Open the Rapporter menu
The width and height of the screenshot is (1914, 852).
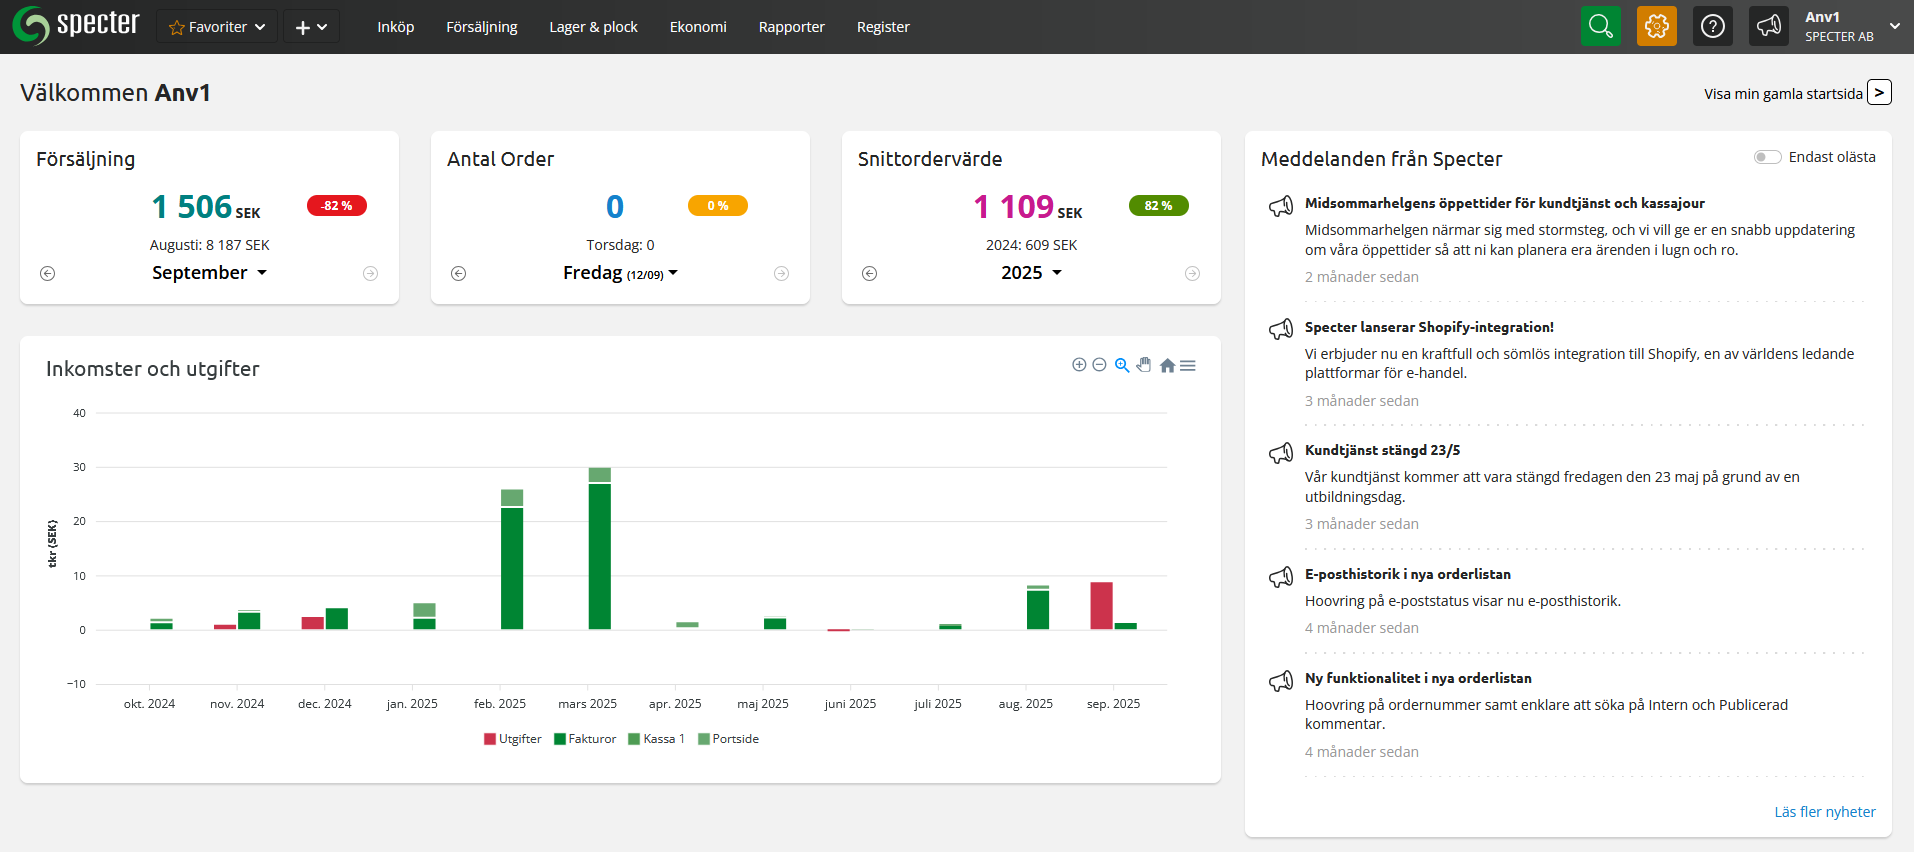(791, 27)
